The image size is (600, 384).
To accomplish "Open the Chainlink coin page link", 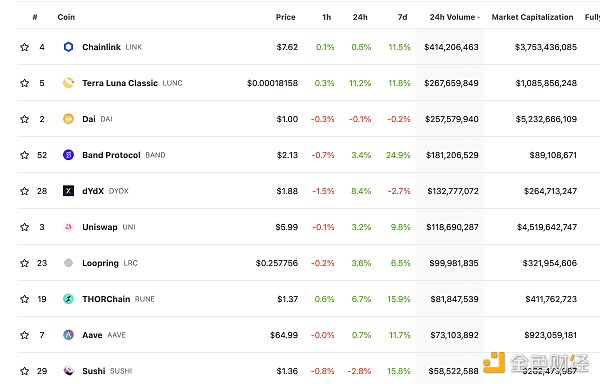I will [x=101, y=47].
